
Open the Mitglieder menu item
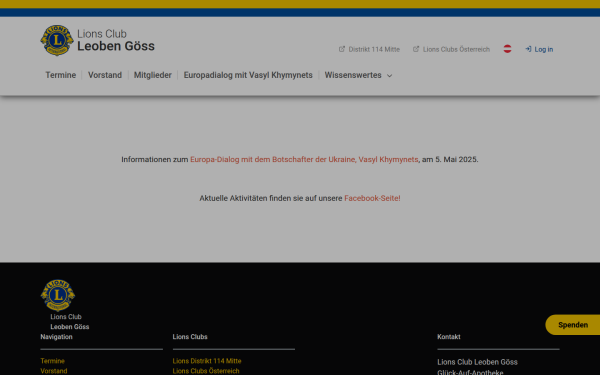153,75
